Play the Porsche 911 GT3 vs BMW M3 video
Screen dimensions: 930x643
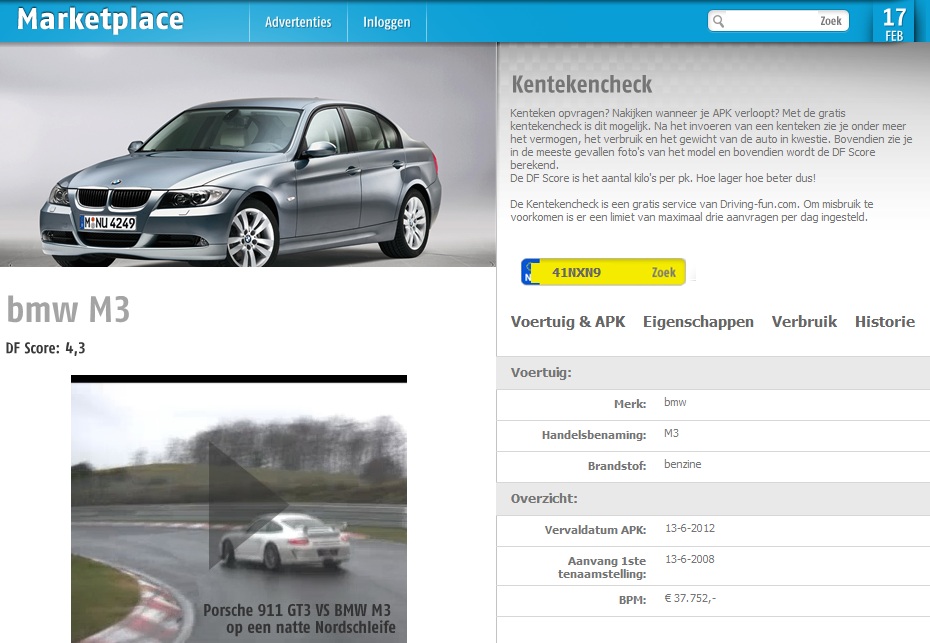tap(248, 505)
